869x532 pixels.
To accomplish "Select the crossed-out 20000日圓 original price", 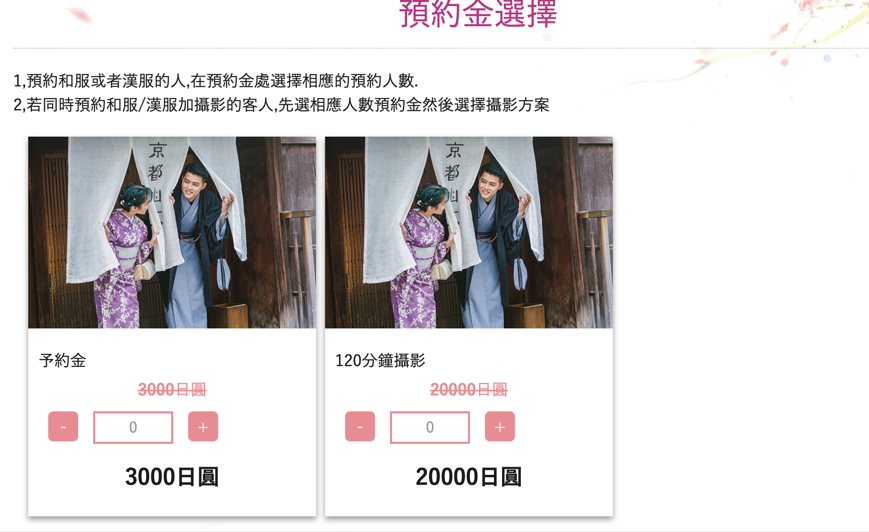I will pyautogui.click(x=469, y=390).
